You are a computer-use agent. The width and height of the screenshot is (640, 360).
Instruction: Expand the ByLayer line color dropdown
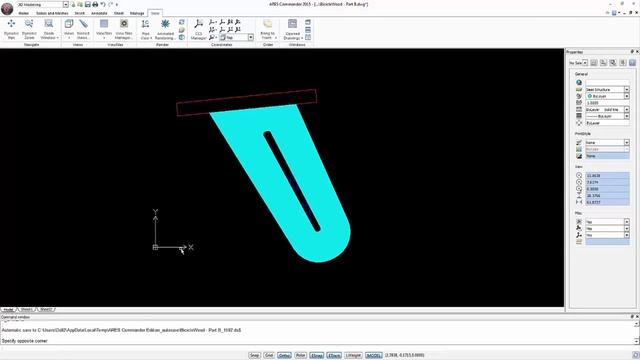coord(627,96)
